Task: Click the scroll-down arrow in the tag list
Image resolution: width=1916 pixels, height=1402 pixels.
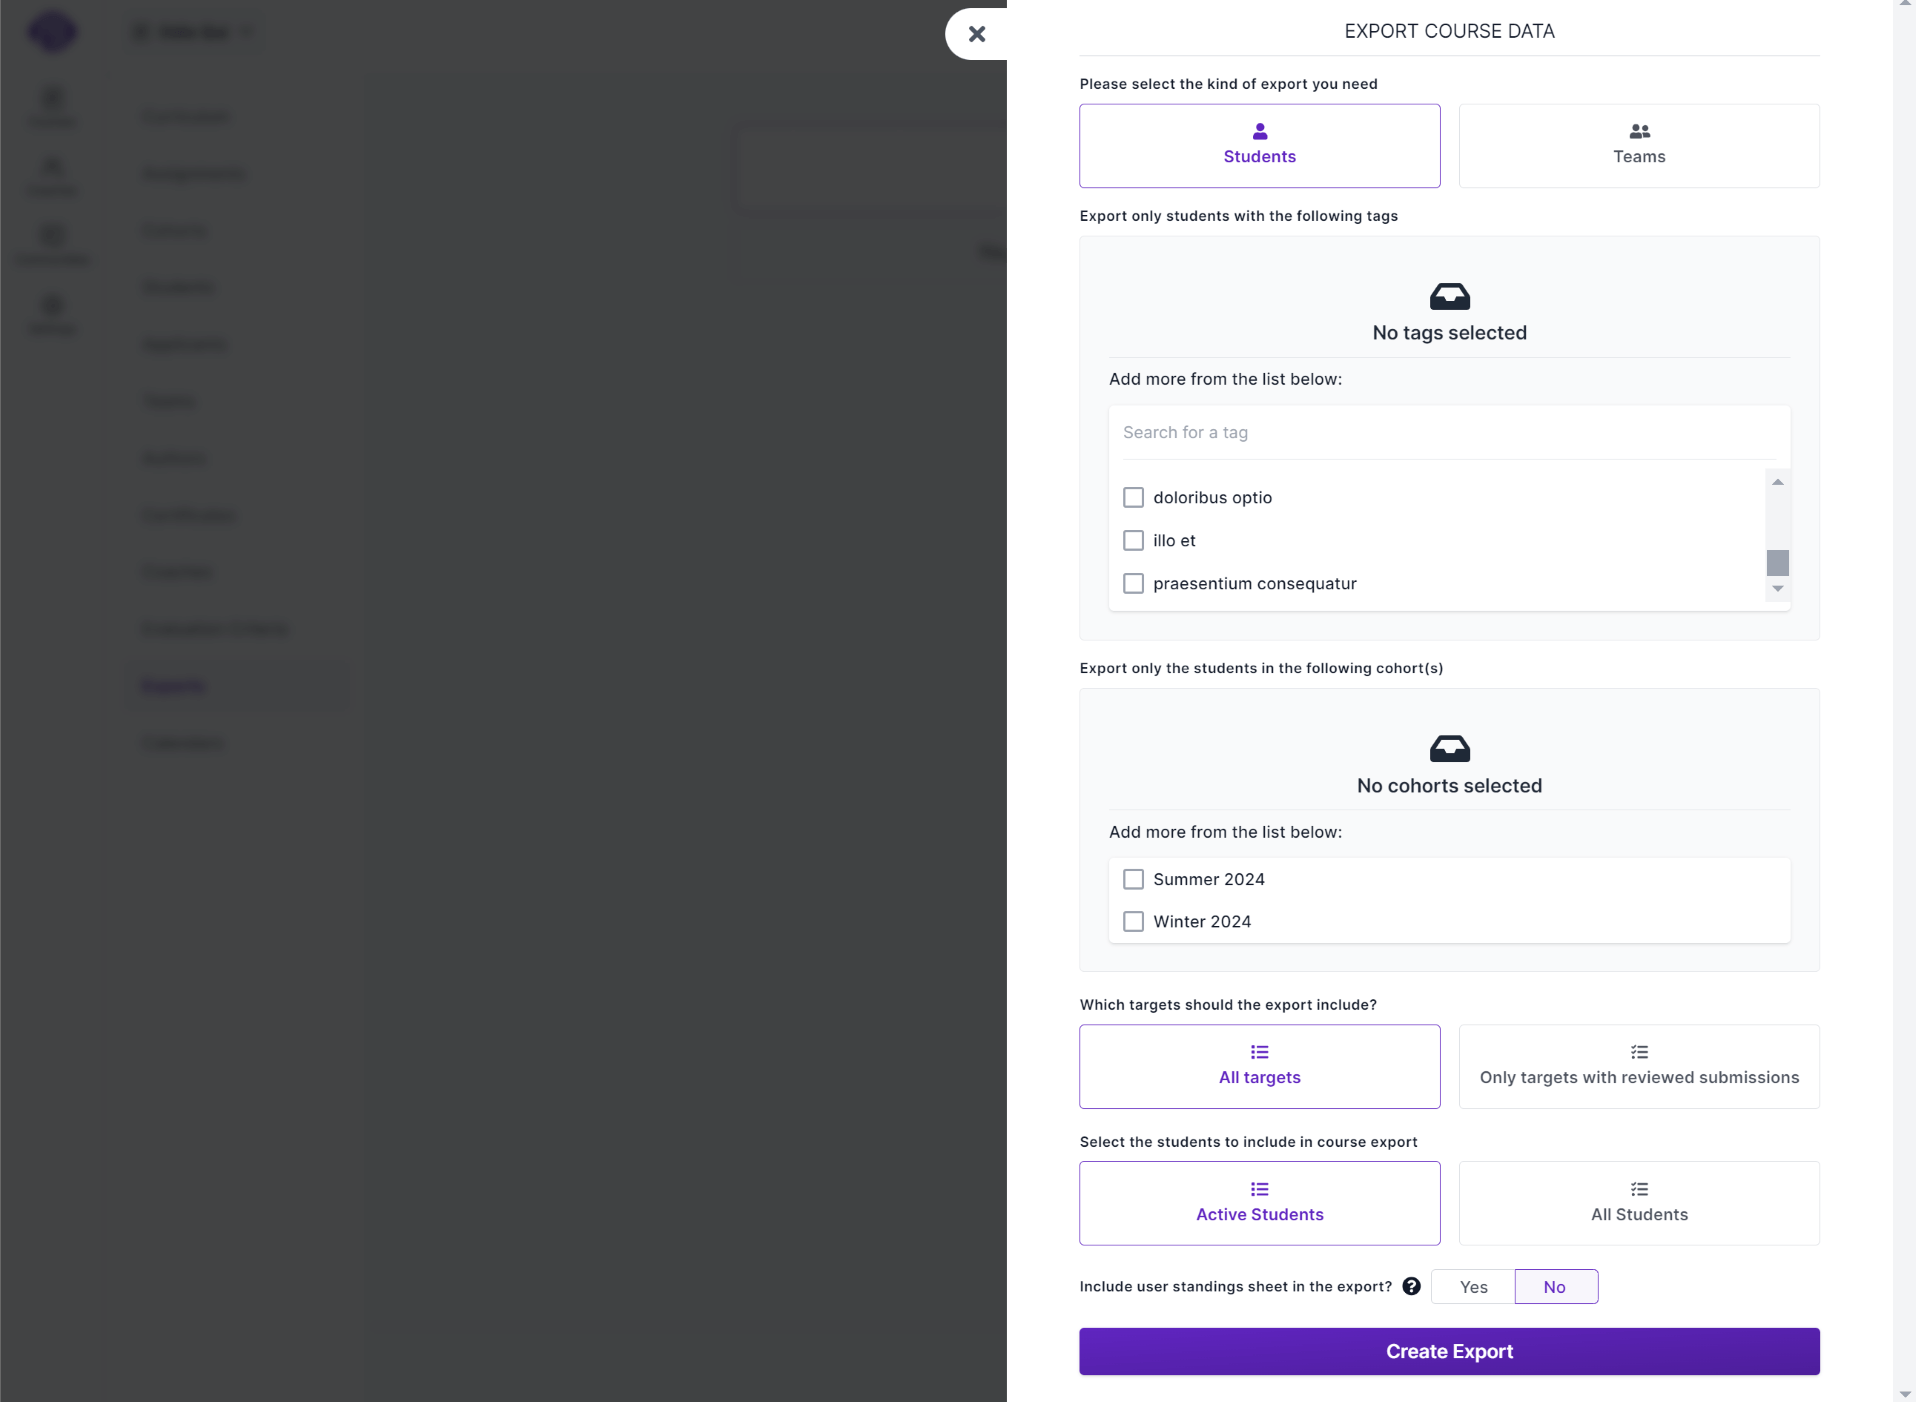Action: pyautogui.click(x=1777, y=590)
